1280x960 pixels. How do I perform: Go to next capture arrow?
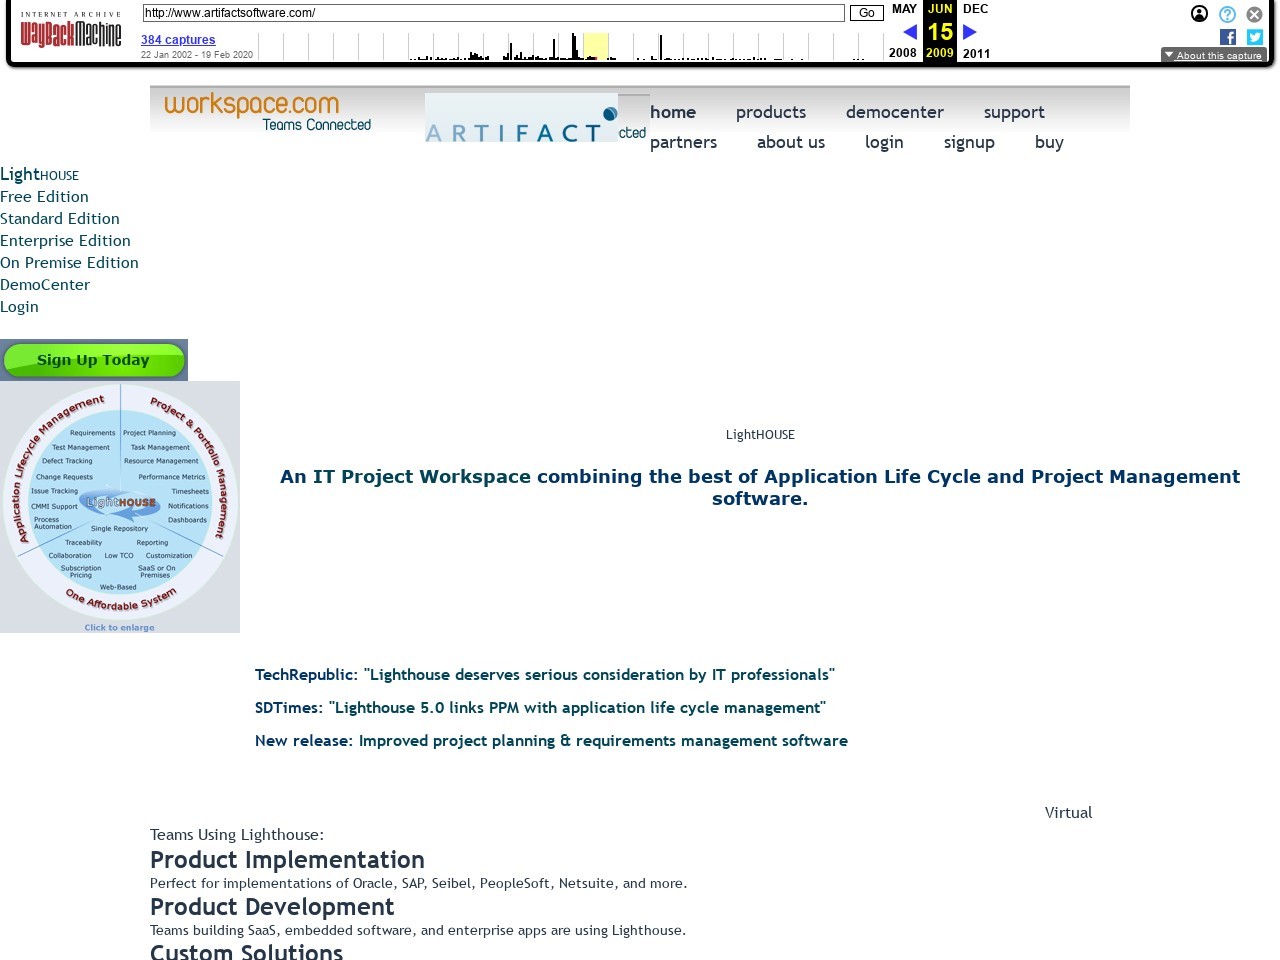(x=969, y=32)
